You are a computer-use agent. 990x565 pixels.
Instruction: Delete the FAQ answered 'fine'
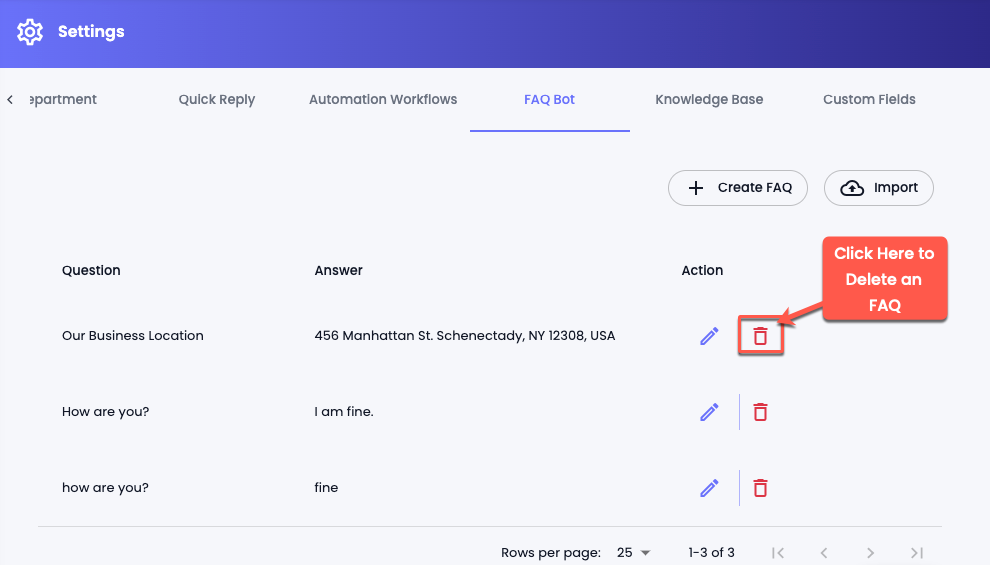(760, 488)
